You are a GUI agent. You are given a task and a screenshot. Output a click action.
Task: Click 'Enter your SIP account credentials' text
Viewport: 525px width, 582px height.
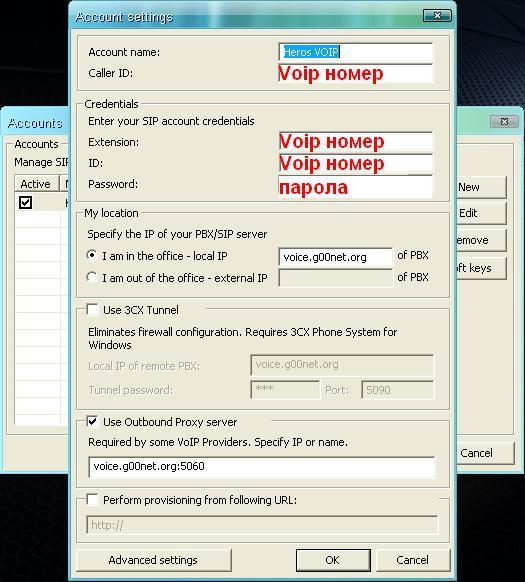pos(171,121)
